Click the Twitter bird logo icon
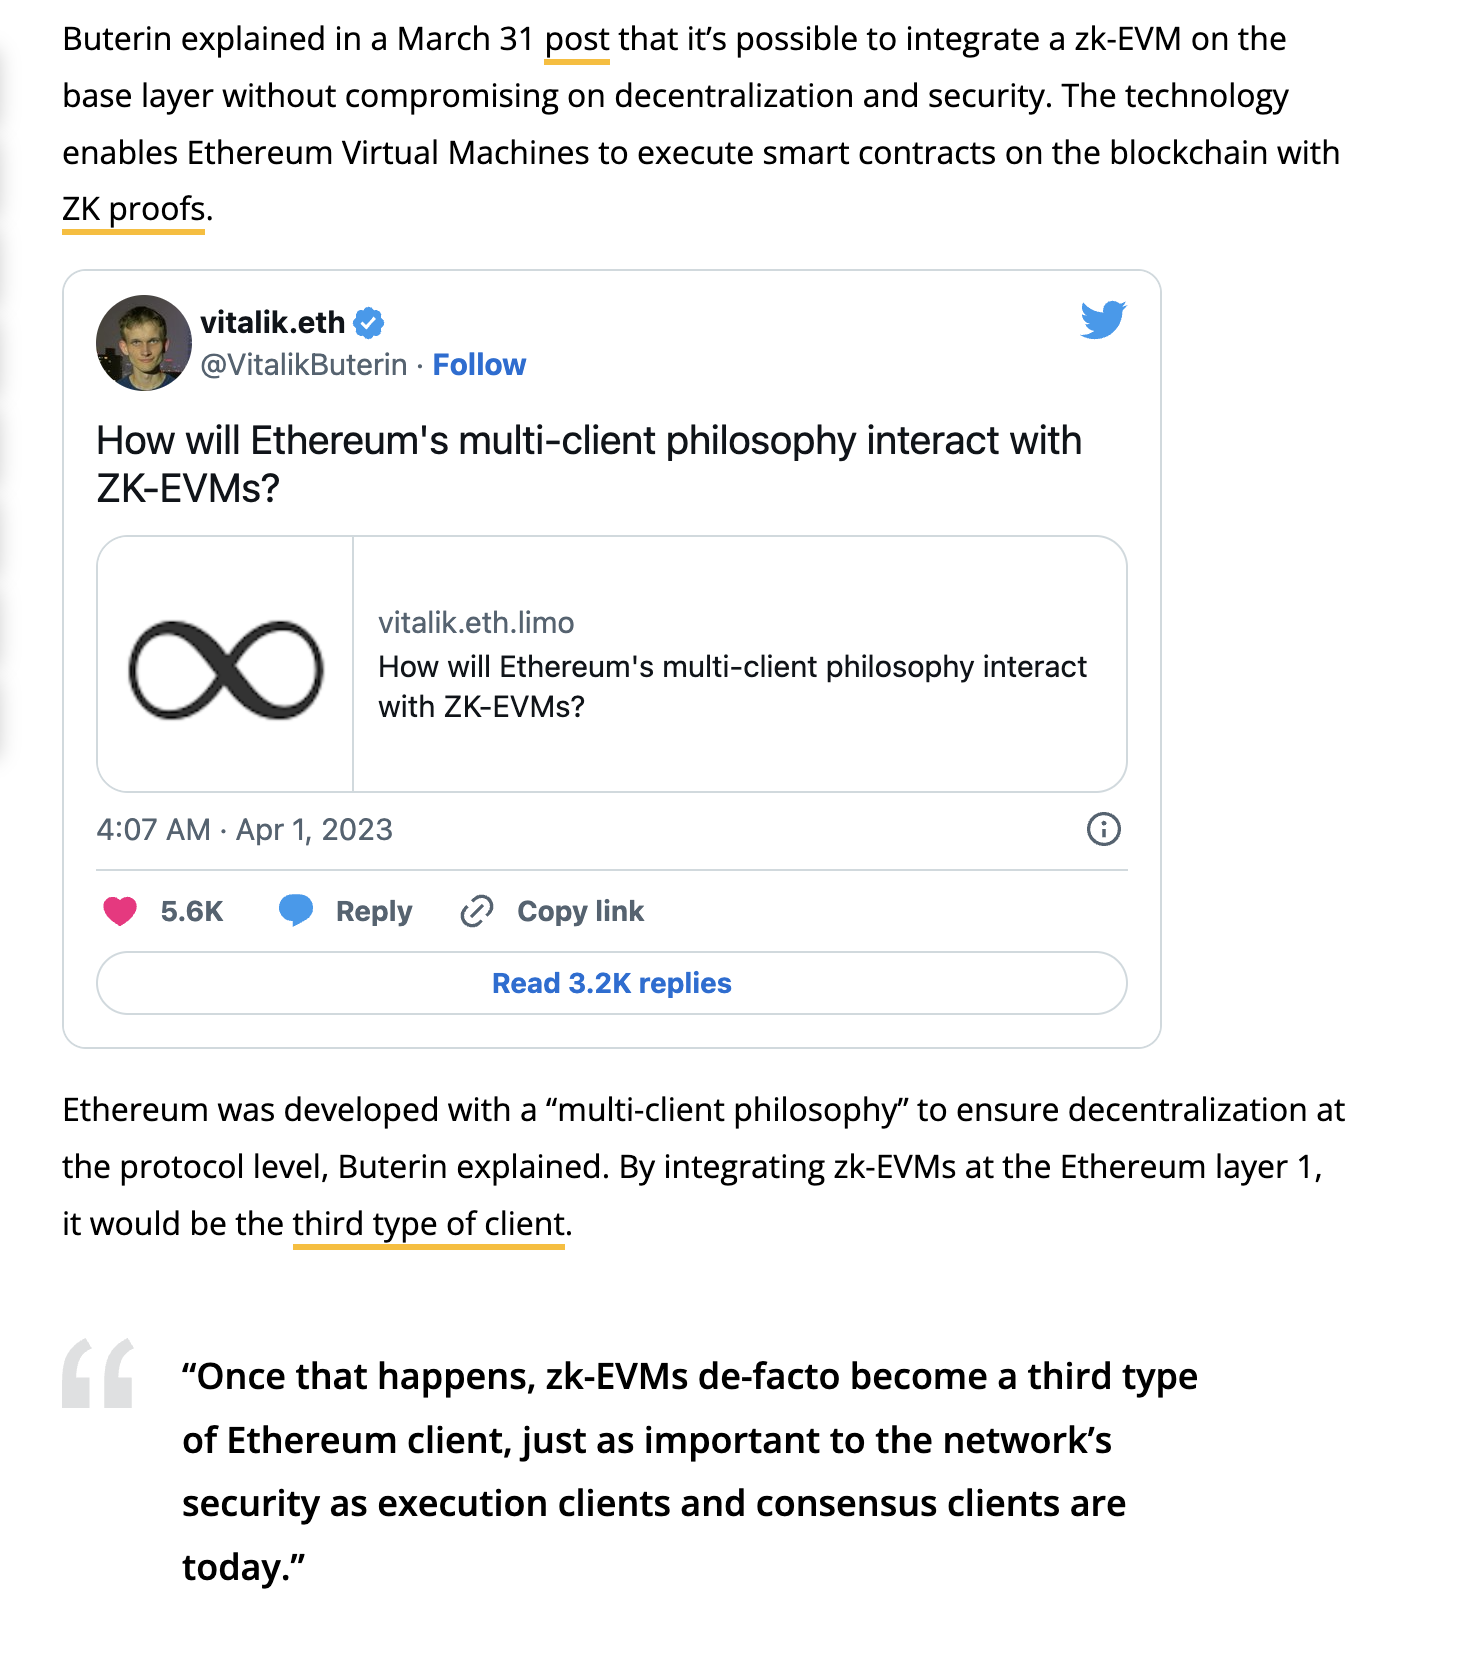 pos(1103,319)
